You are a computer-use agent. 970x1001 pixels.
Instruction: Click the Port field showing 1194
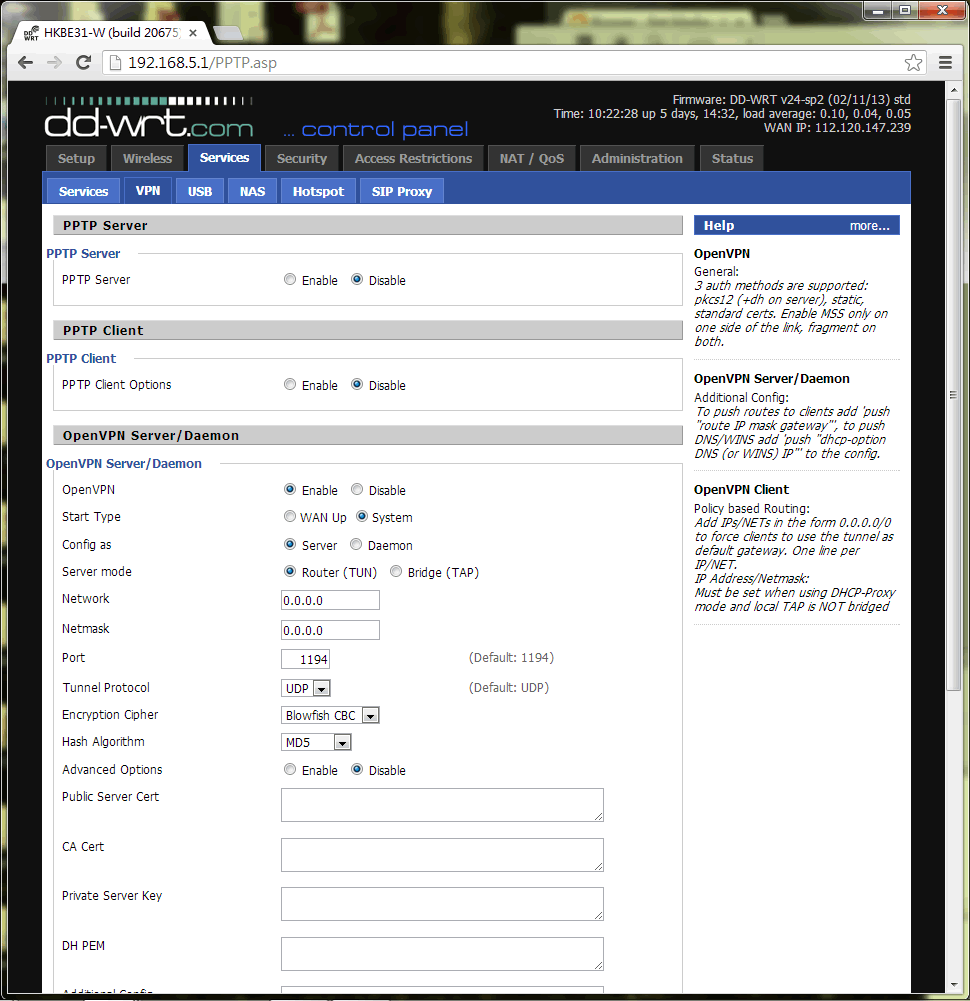[305, 659]
